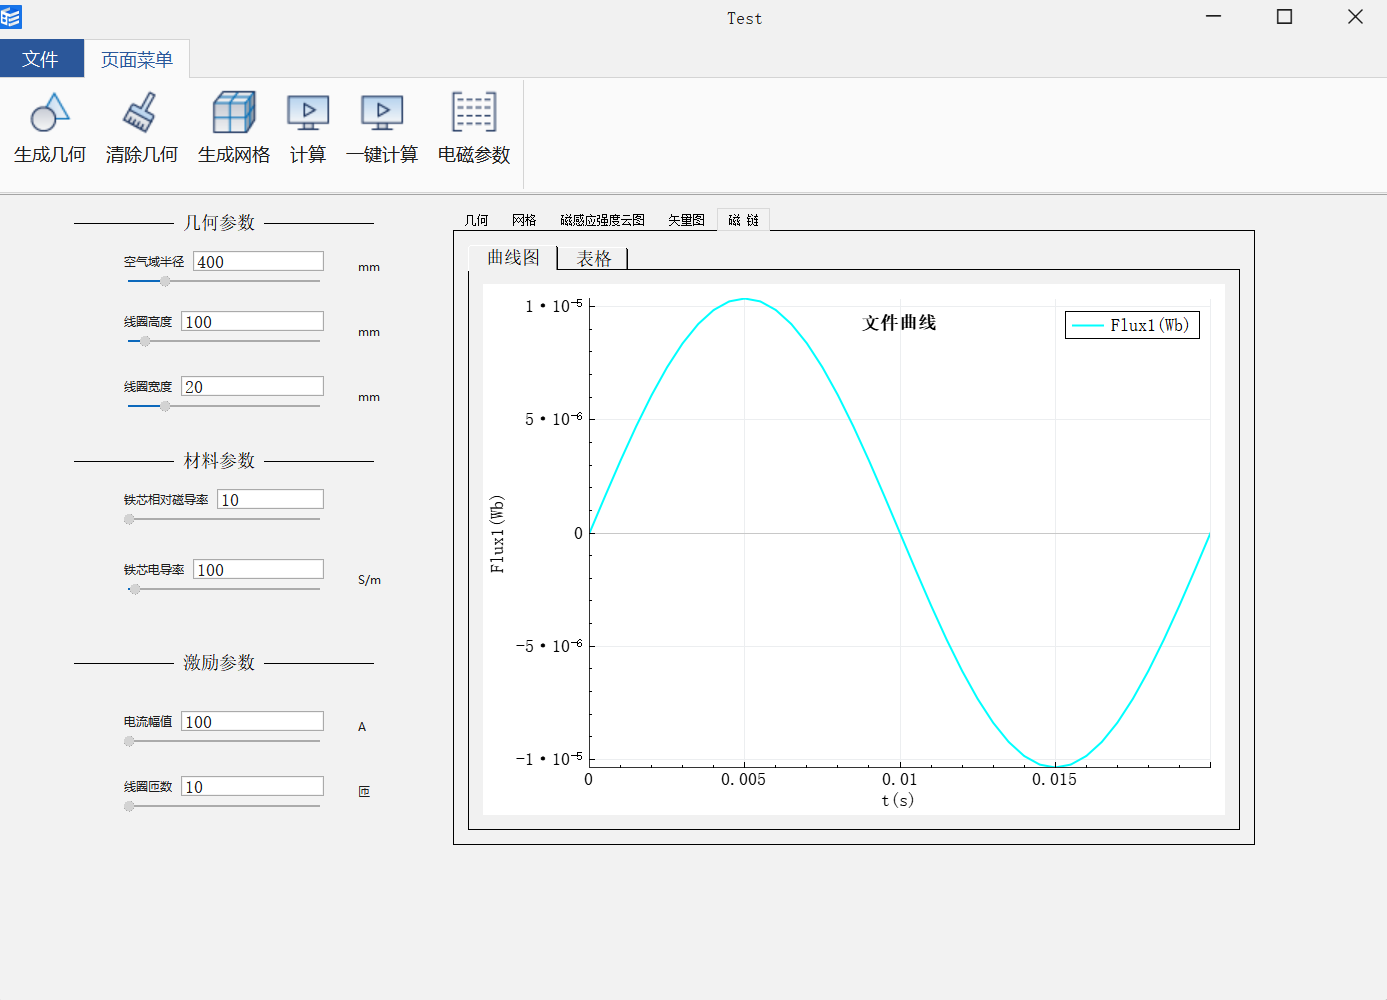Select the 页面菜单 ribbon tab
The width and height of the screenshot is (1387, 1000).
point(137,59)
